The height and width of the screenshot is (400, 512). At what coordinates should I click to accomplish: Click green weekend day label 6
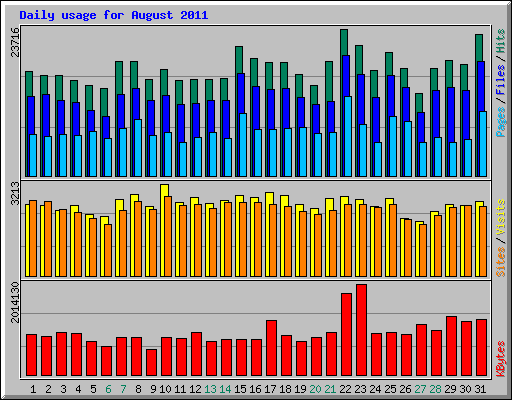coord(108,389)
